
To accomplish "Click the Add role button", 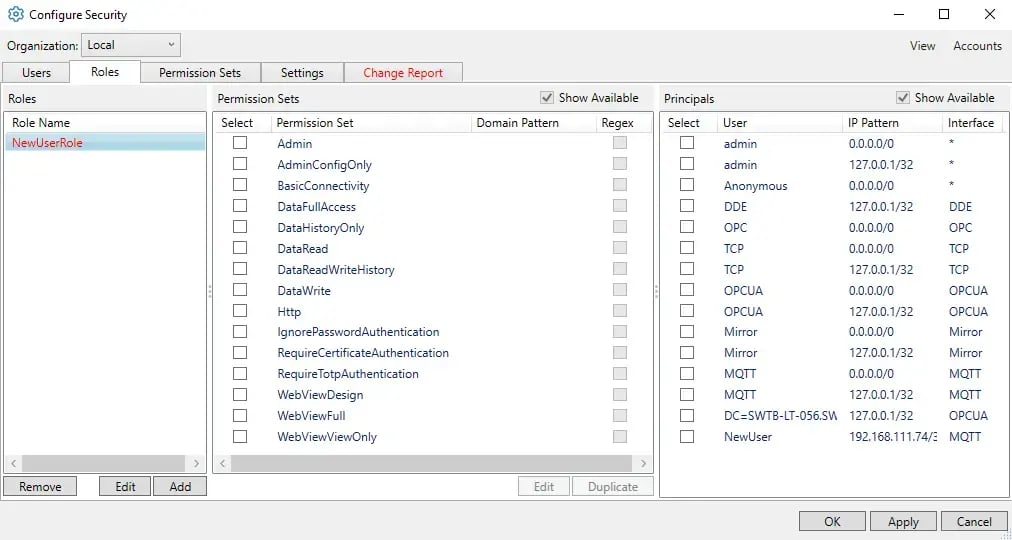I will pyautogui.click(x=180, y=486).
